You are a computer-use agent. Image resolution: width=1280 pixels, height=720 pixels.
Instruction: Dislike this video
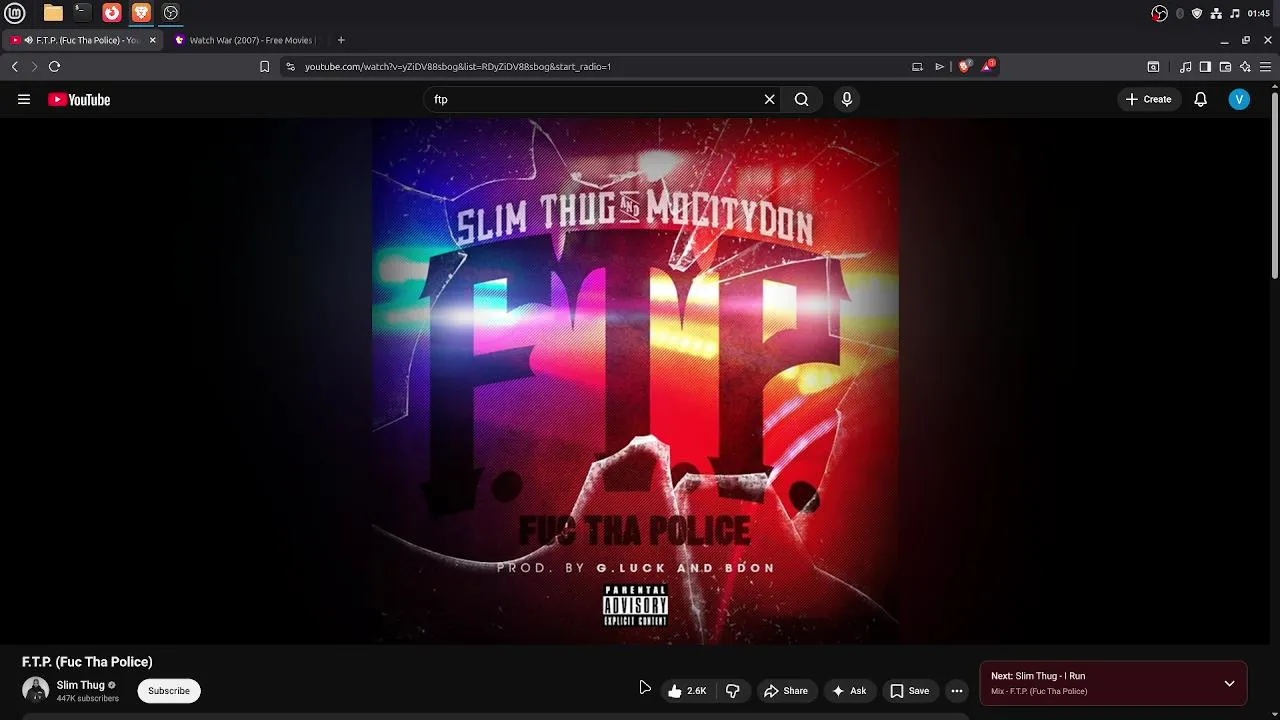point(733,691)
